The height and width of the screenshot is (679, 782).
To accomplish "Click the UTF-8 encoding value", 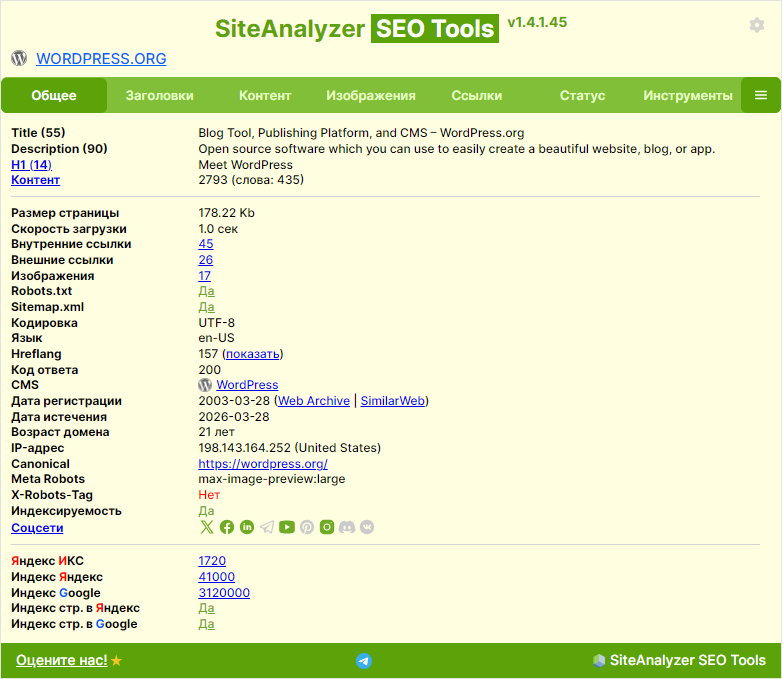I will [216, 323].
